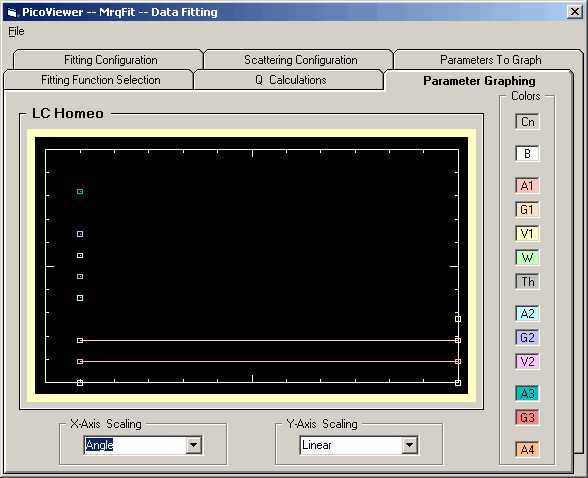Click the teal data point on graph

pos(80,192)
